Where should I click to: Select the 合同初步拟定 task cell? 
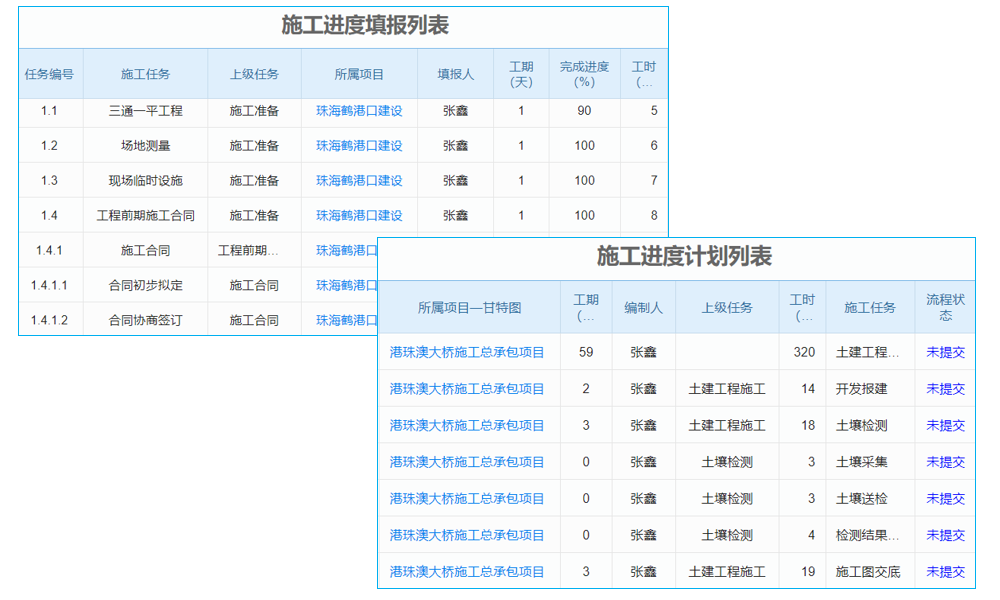point(145,285)
